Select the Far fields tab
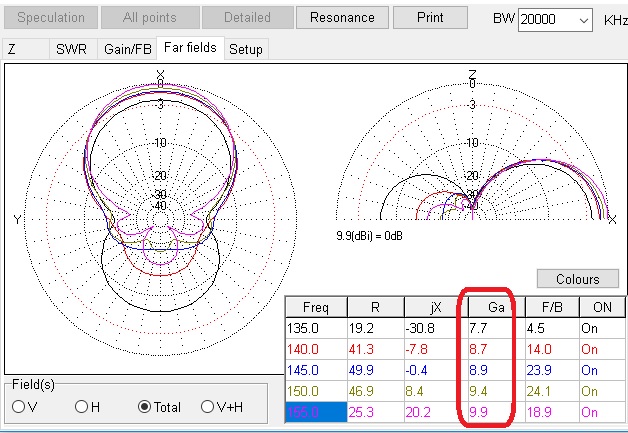Viewport: 628px width, 433px height. pyautogui.click(x=190, y=48)
